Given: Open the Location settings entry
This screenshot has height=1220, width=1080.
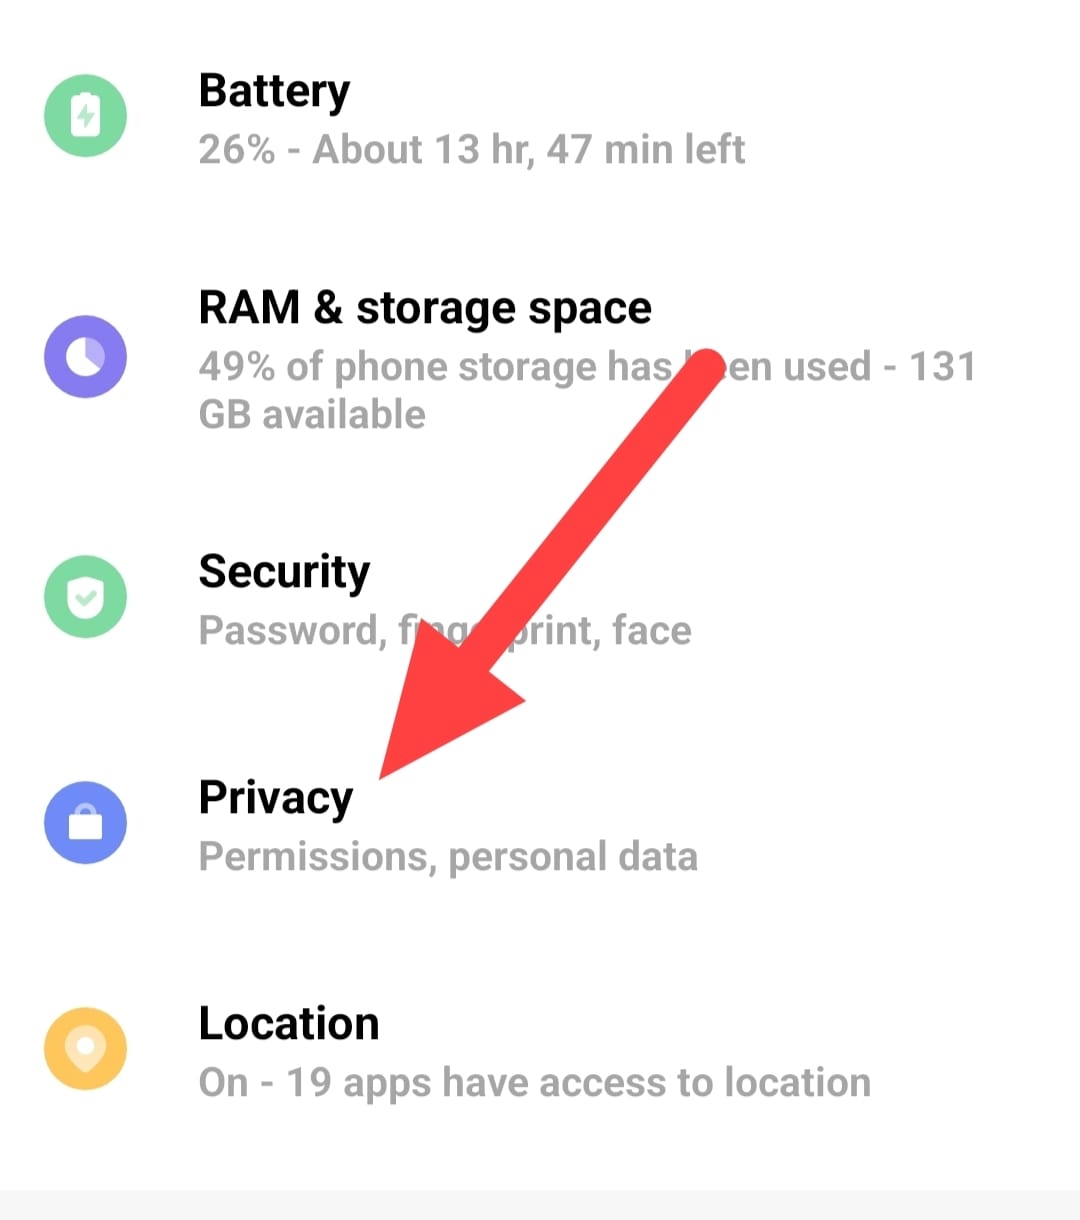Looking at the screenshot, I should pyautogui.click(x=289, y=1023).
